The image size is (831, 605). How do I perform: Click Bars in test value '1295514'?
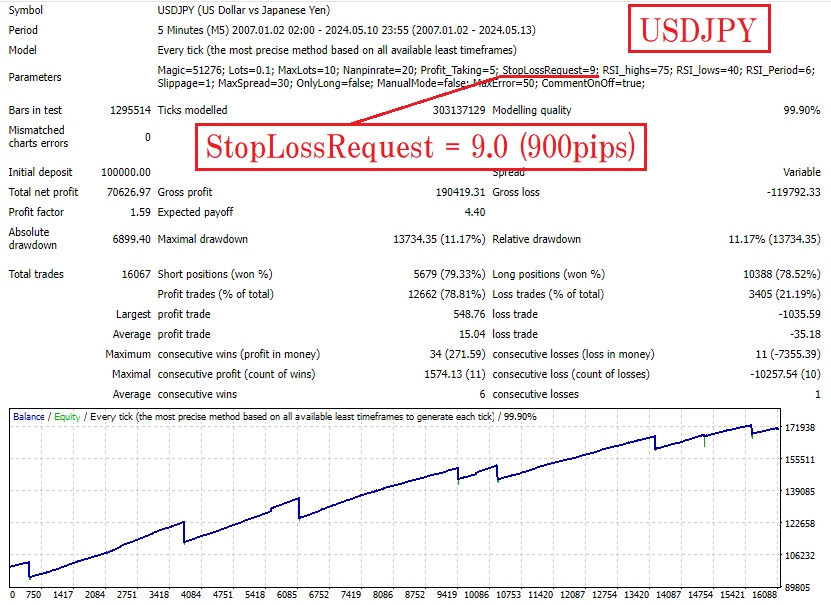pyautogui.click(x=130, y=110)
